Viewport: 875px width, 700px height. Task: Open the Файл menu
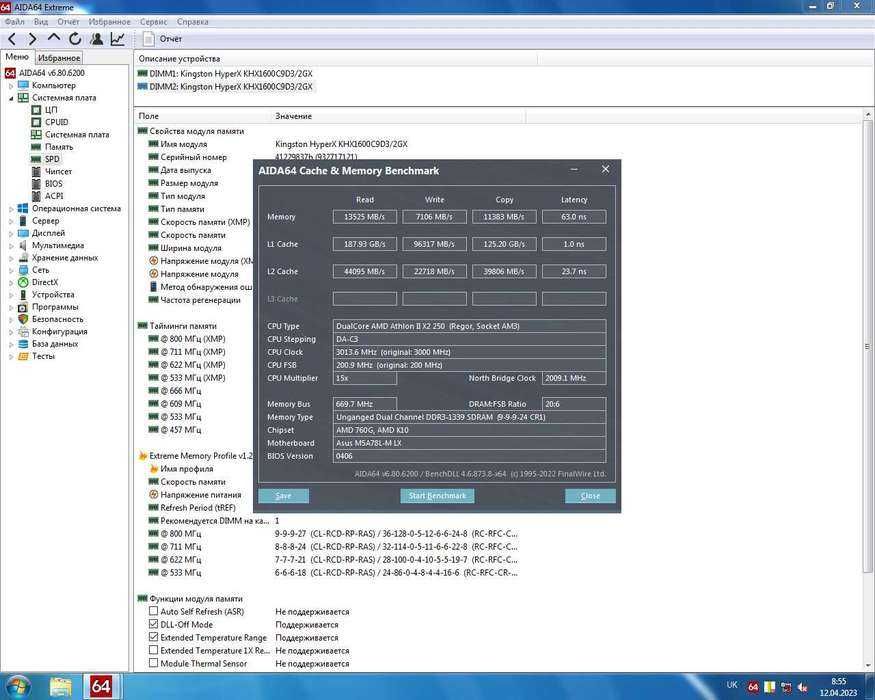(x=15, y=22)
